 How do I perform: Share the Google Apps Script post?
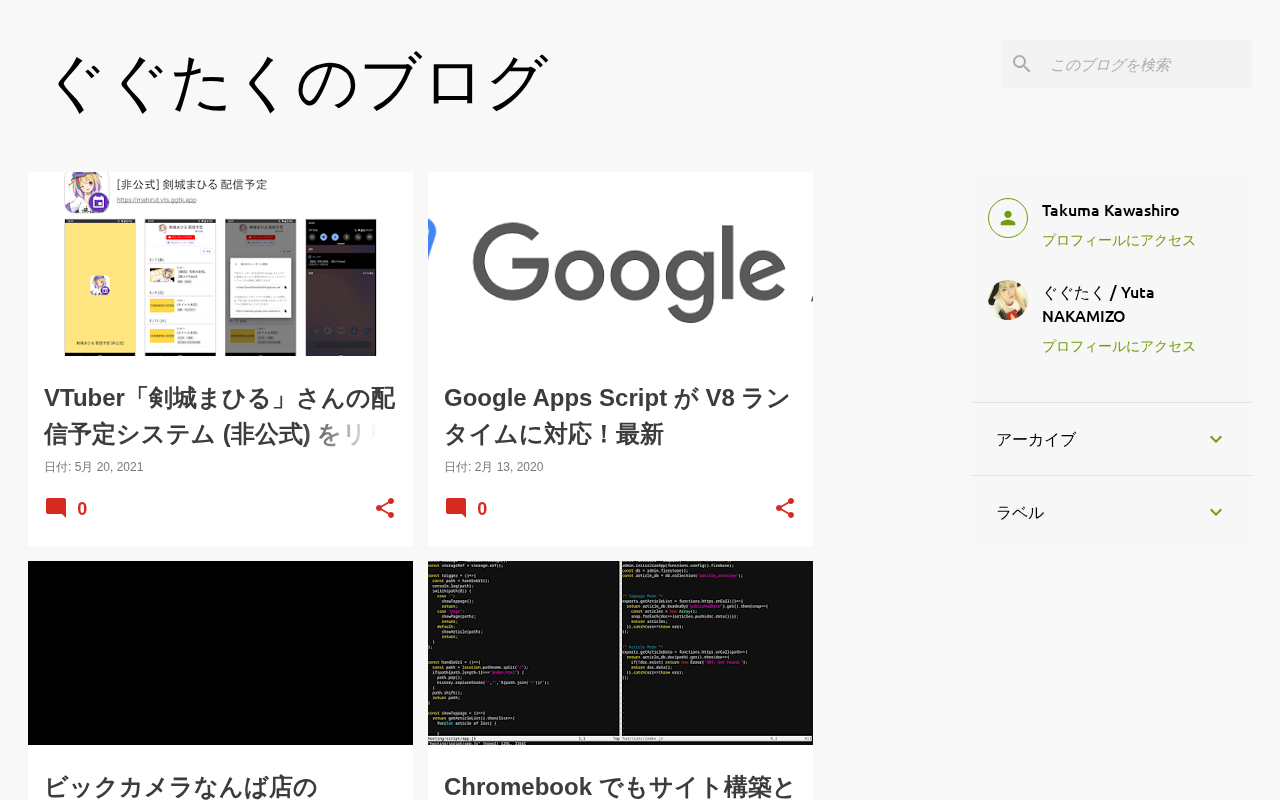[785, 508]
